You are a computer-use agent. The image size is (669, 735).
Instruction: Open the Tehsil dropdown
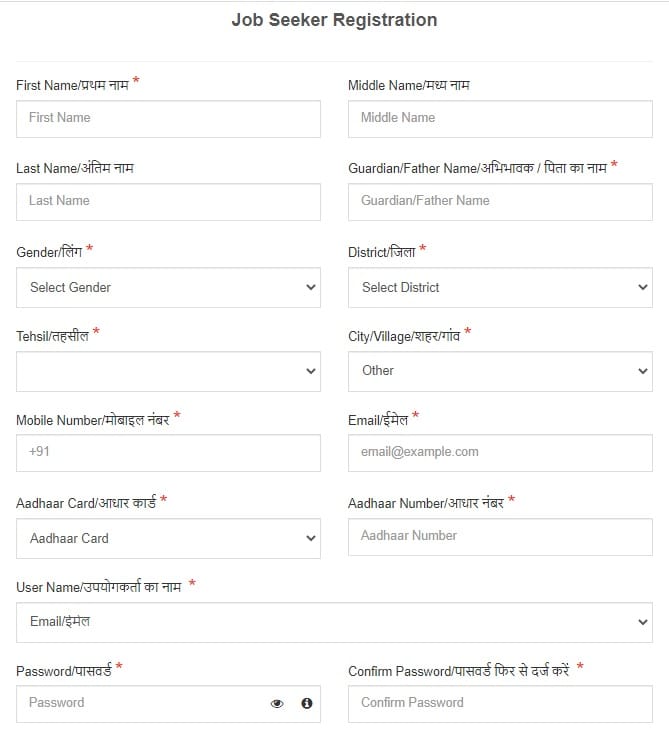[x=168, y=371]
